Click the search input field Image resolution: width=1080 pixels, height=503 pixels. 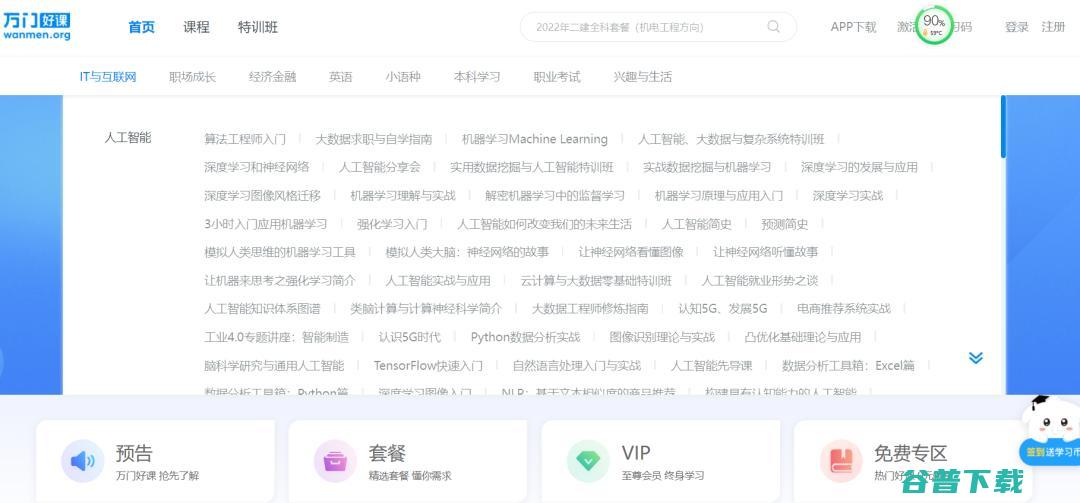coord(658,27)
